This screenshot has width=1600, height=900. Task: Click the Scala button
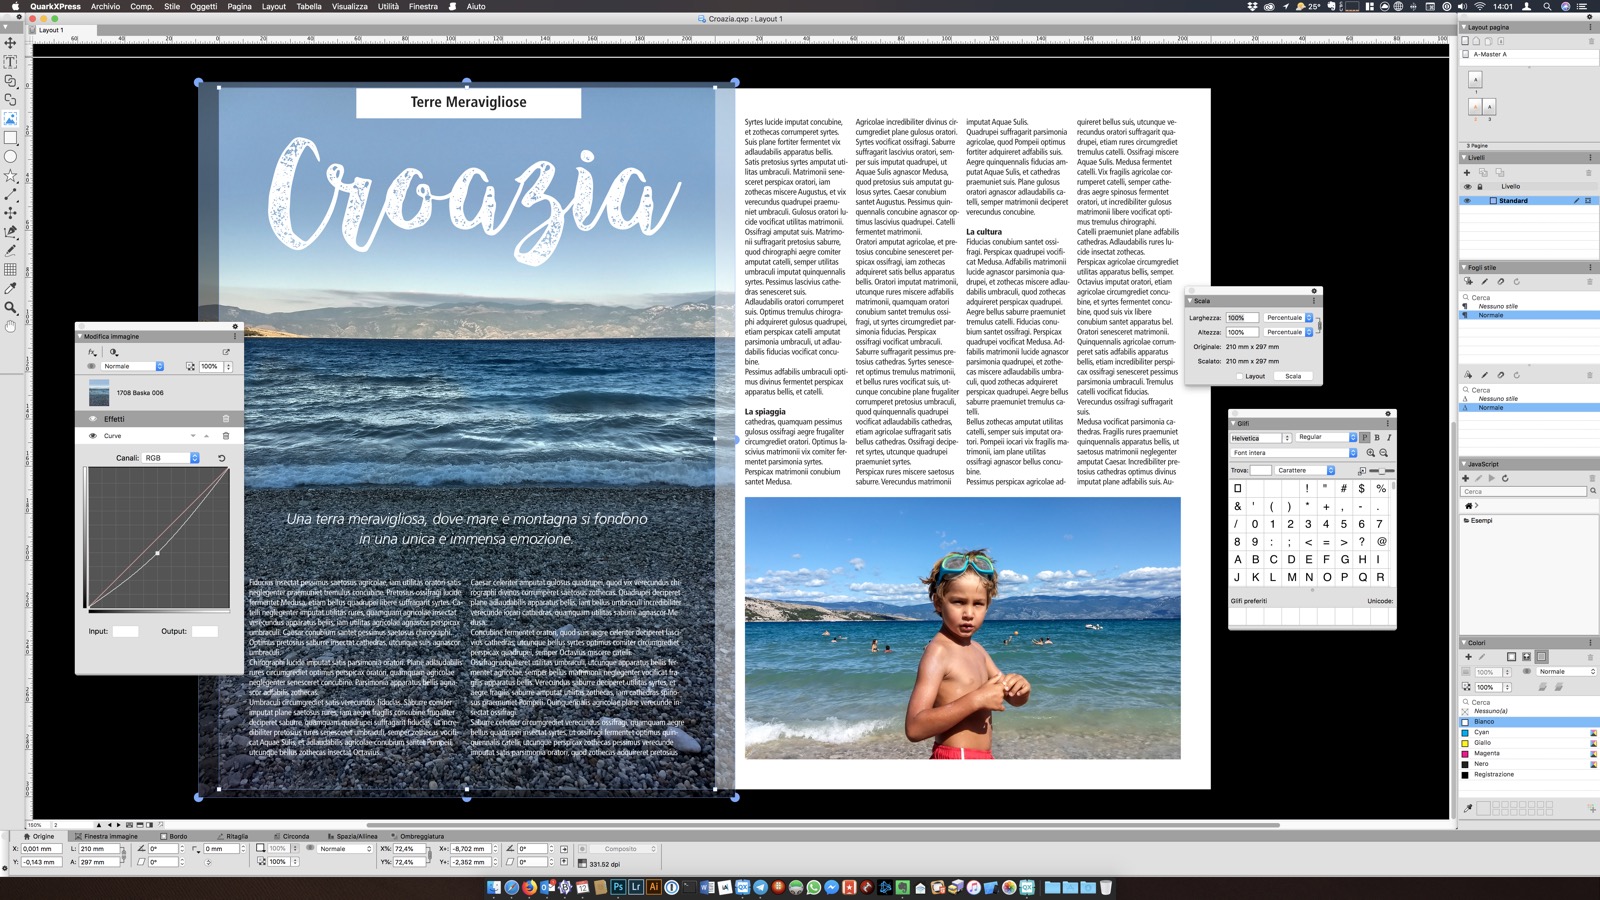pyautogui.click(x=1293, y=376)
